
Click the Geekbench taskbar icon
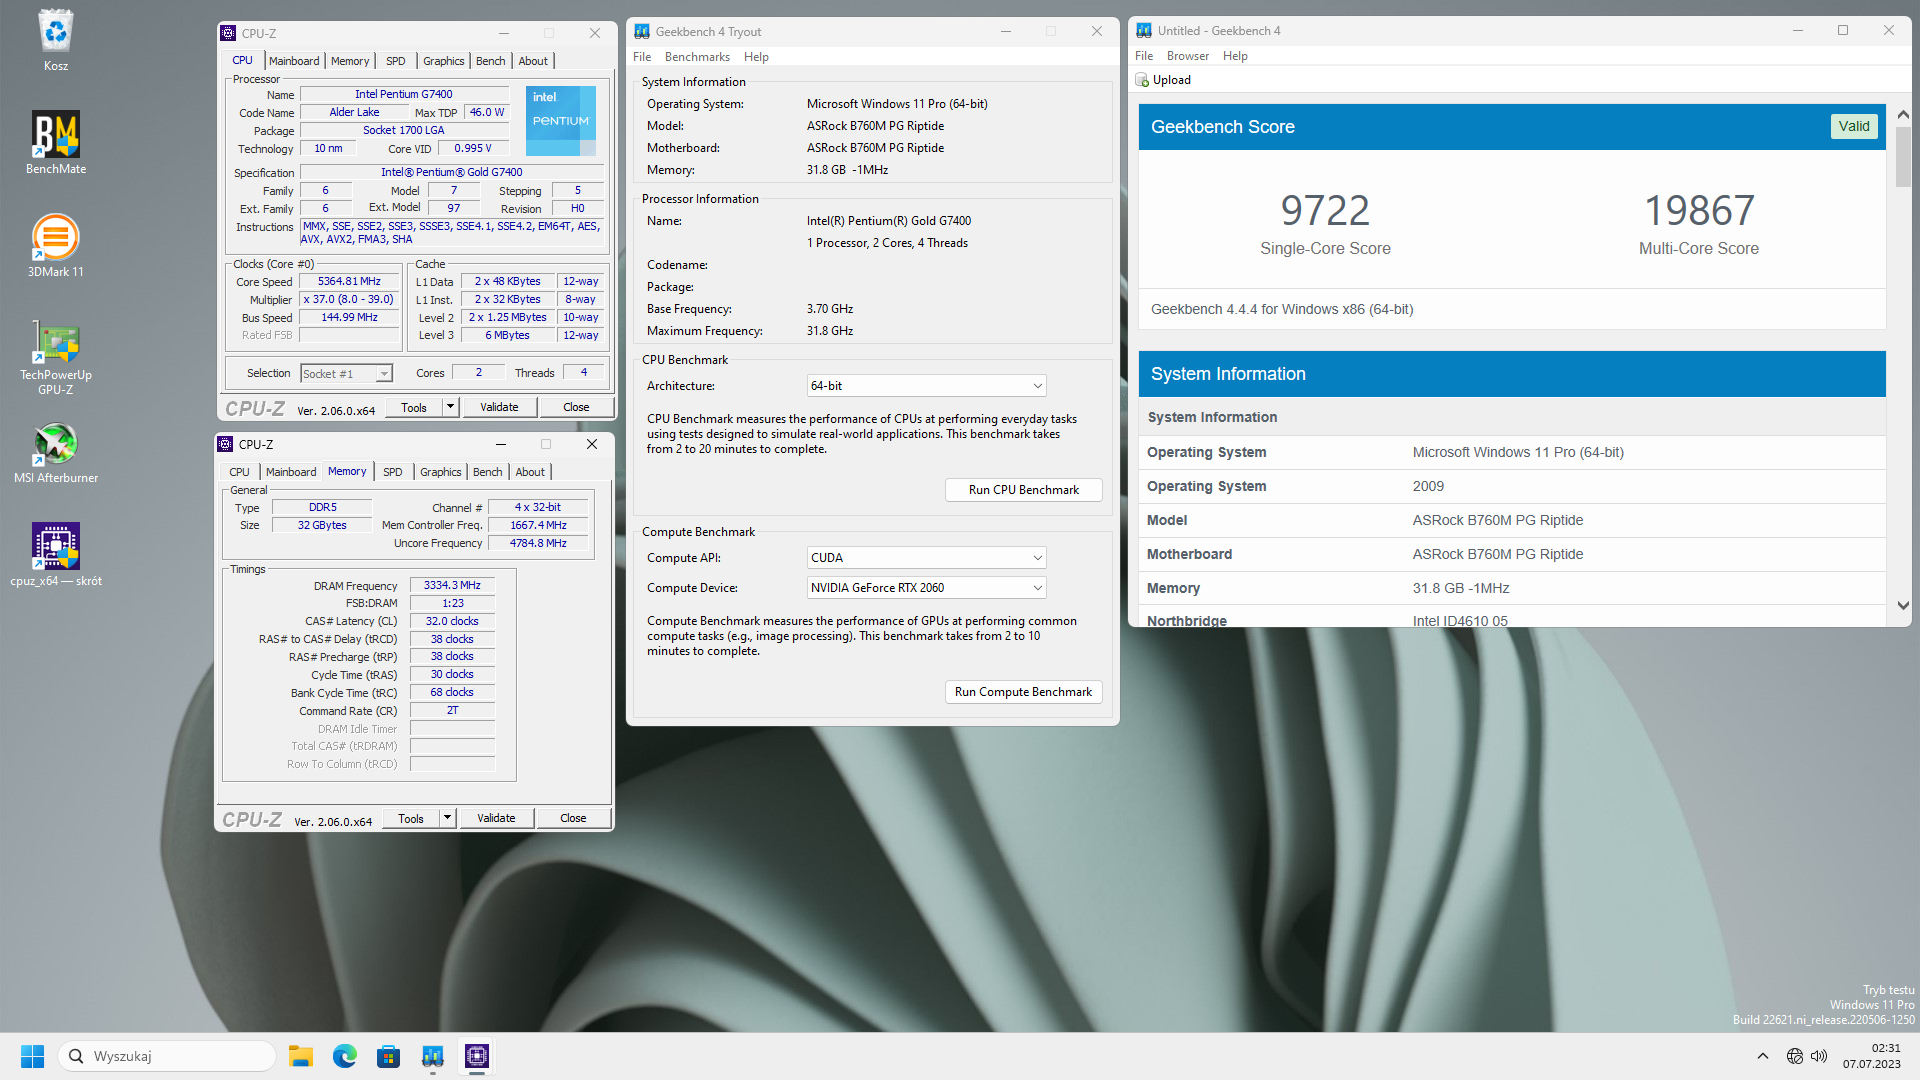433,1056
